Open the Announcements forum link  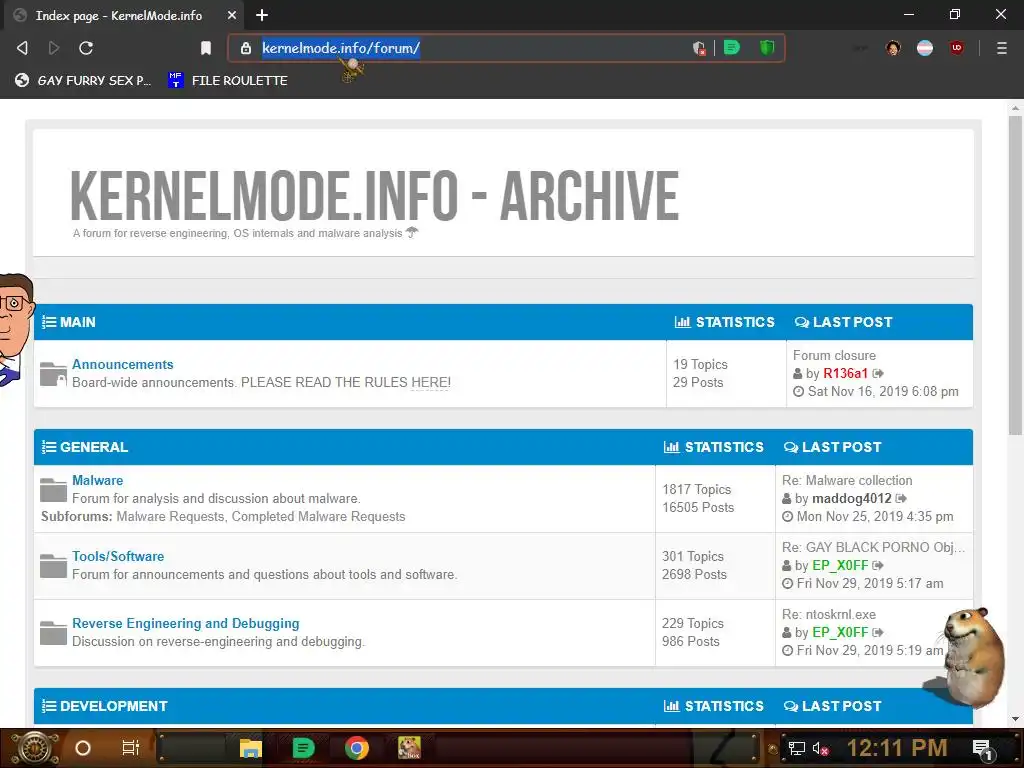(x=123, y=364)
